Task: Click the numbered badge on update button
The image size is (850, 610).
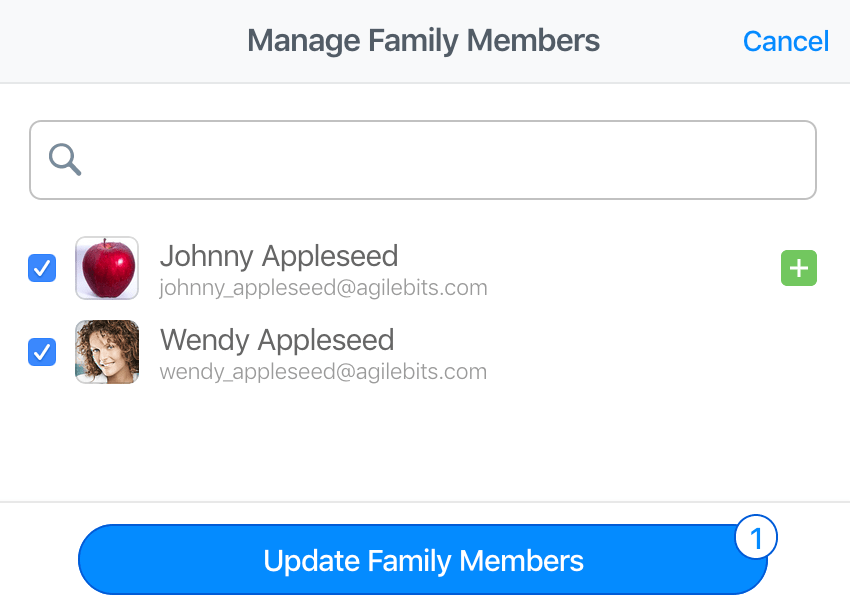Action: pos(756,537)
